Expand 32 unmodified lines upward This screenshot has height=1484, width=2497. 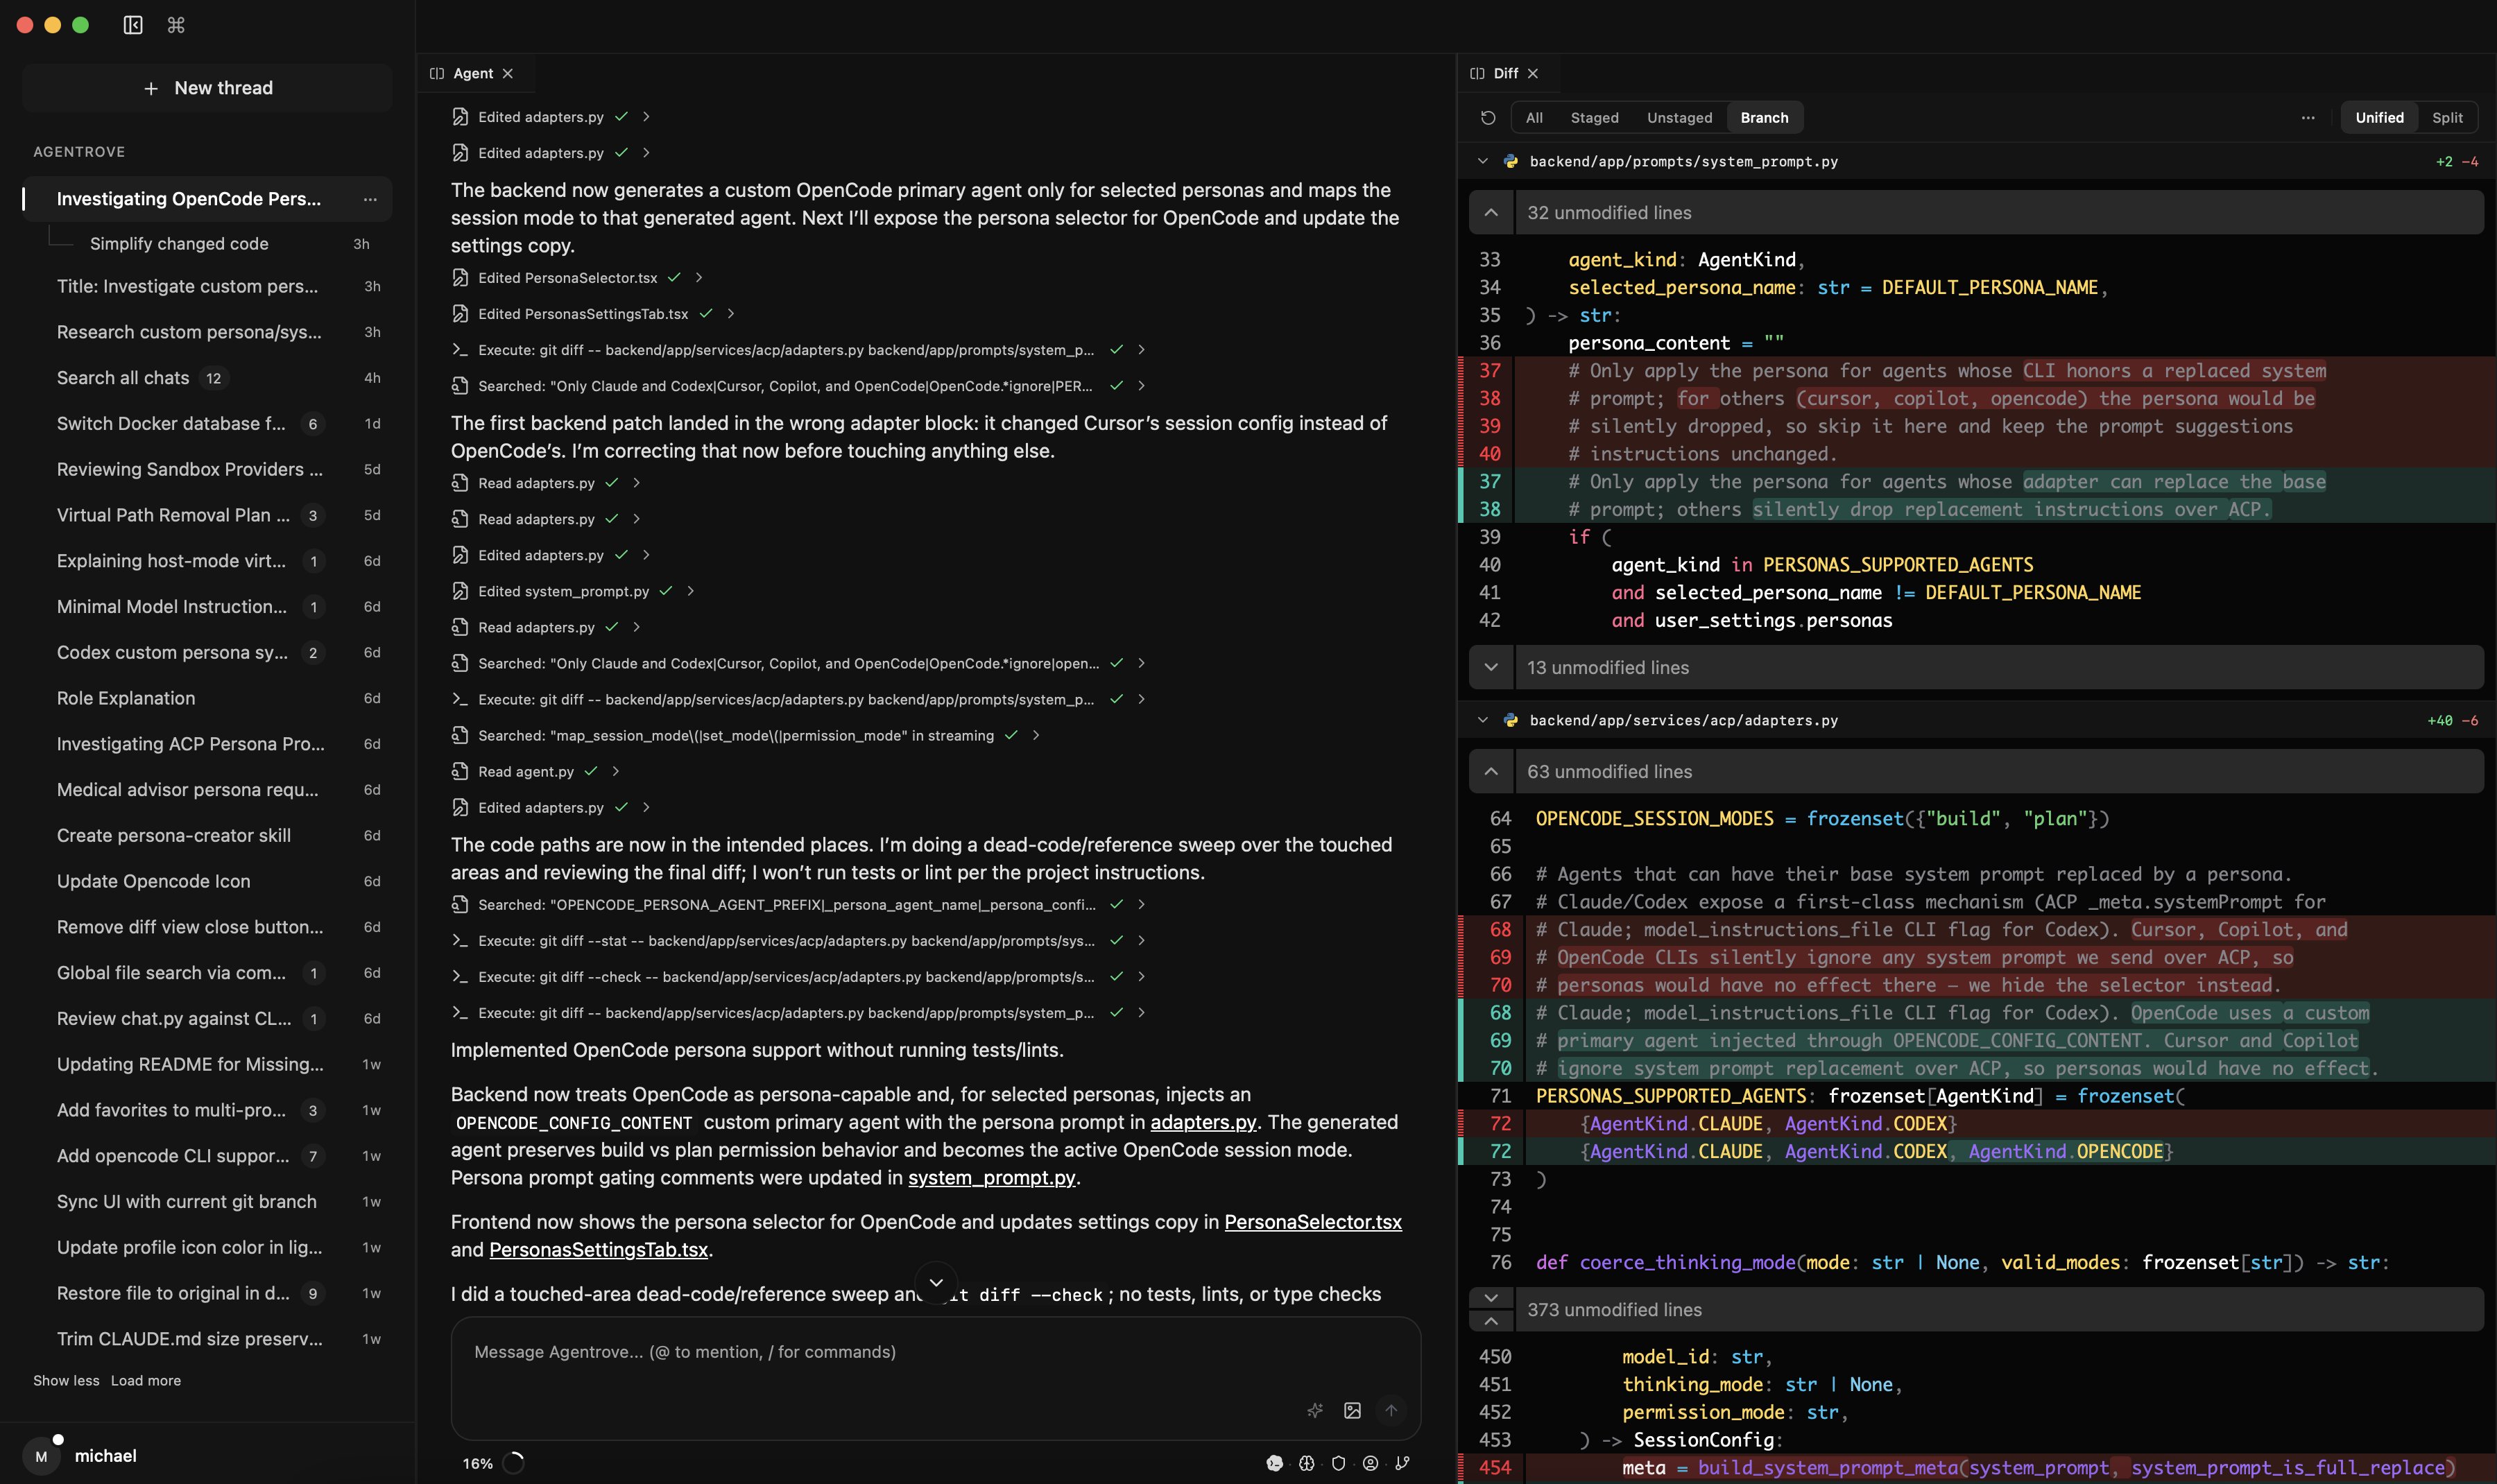click(1491, 213)
